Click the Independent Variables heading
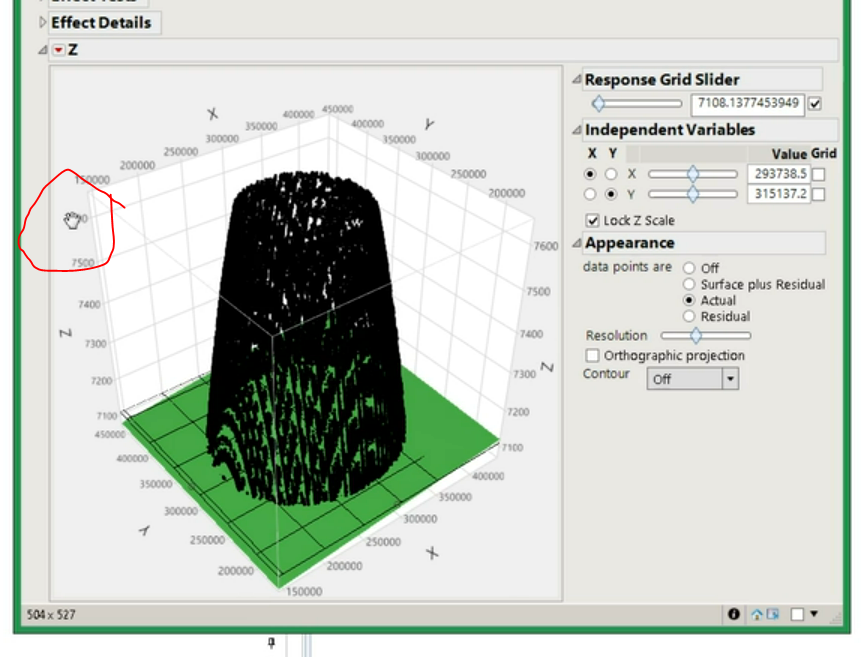The image size is (865, 657). point(670,130)
